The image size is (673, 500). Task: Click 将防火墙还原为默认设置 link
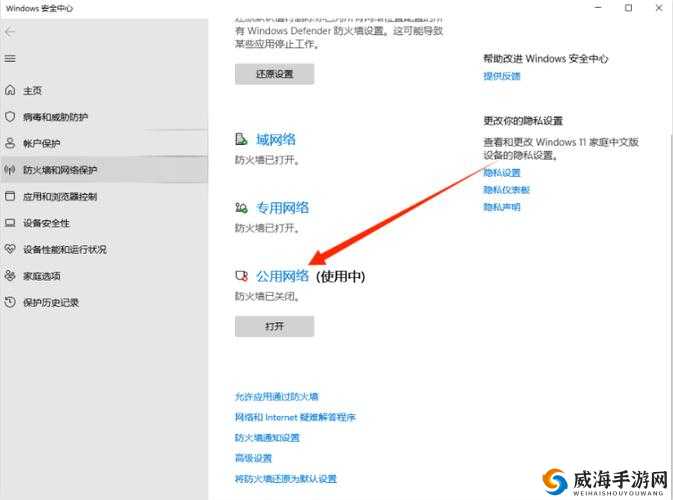coord(285,479)
